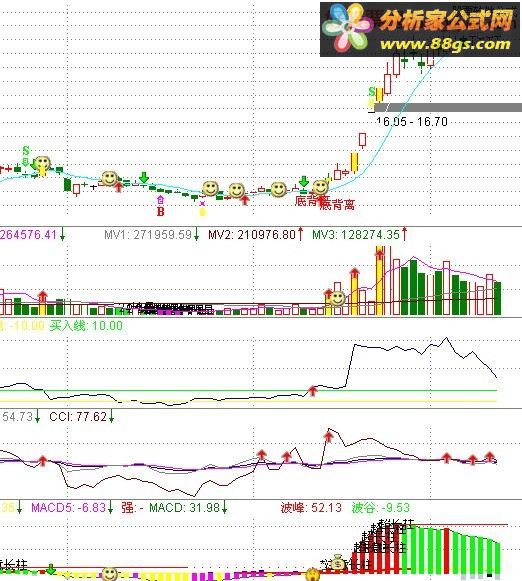Viewport: 522px width, 581px height.
Task: Click red arrow atop tallest yellow volume bar
Action: (380, 254)
